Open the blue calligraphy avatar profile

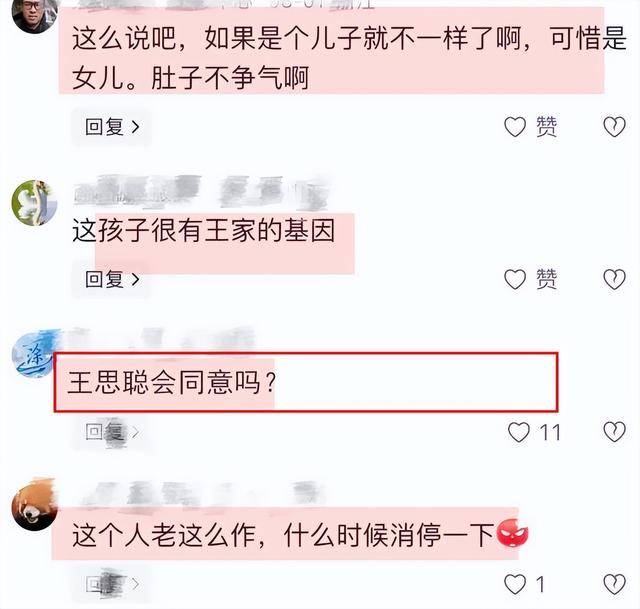(33, 354)
